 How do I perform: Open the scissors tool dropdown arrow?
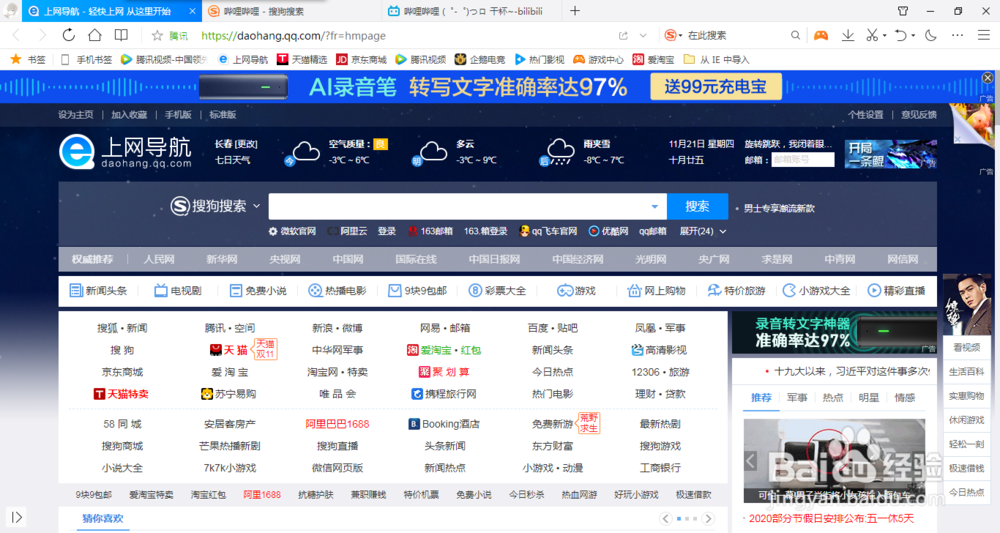click(885, 36)
